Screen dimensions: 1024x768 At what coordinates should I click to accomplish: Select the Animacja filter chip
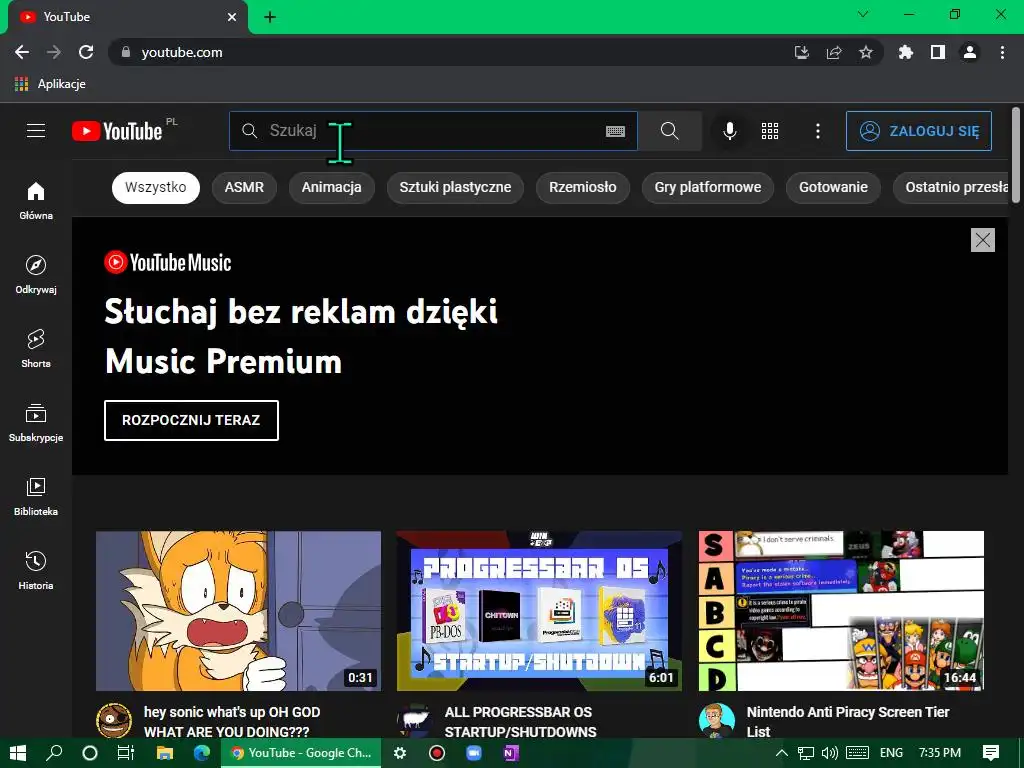point(332,187)
